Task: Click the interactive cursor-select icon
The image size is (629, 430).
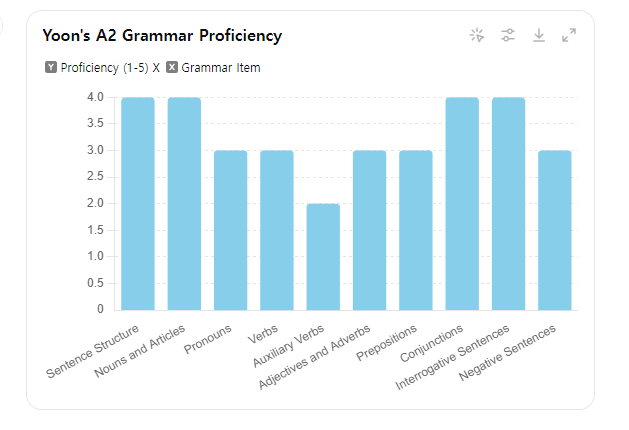Action: 477,36
